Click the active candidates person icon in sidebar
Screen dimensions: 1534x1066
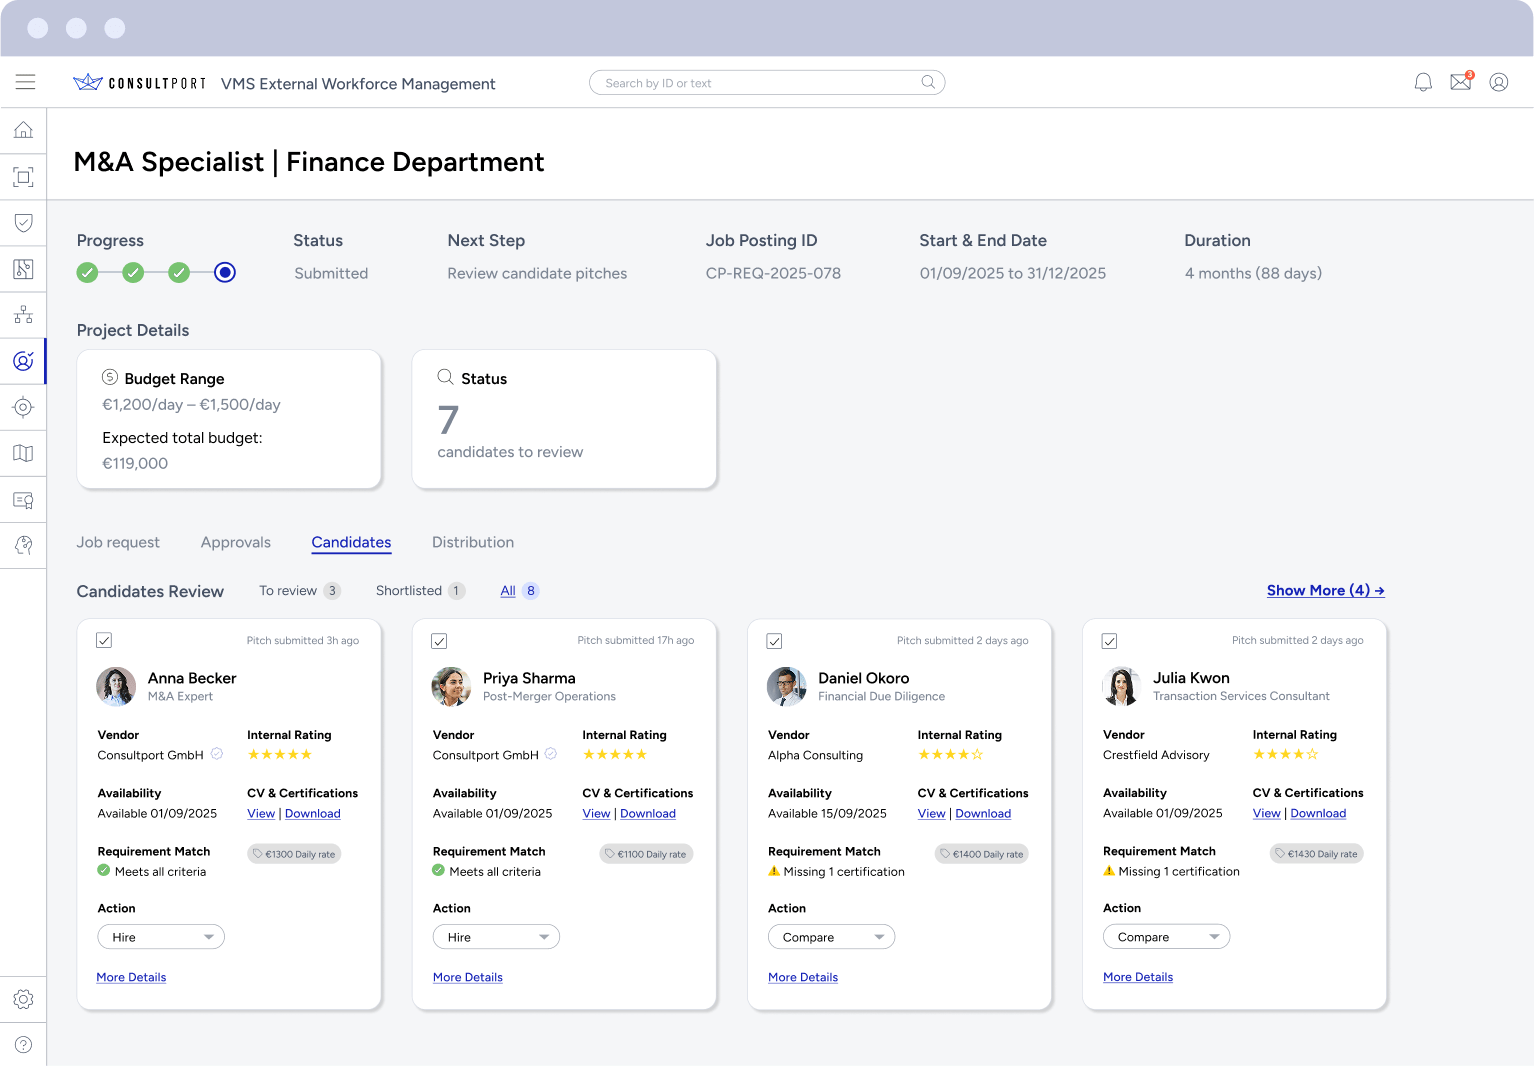(x=23, y=361)
